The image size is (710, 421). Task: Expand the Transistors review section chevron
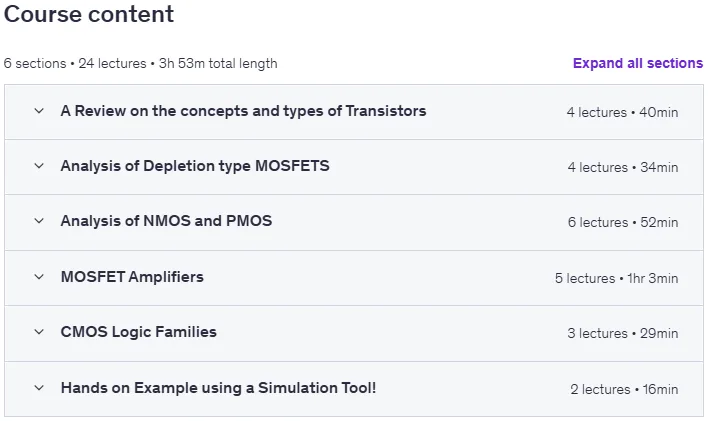[39, 111]
